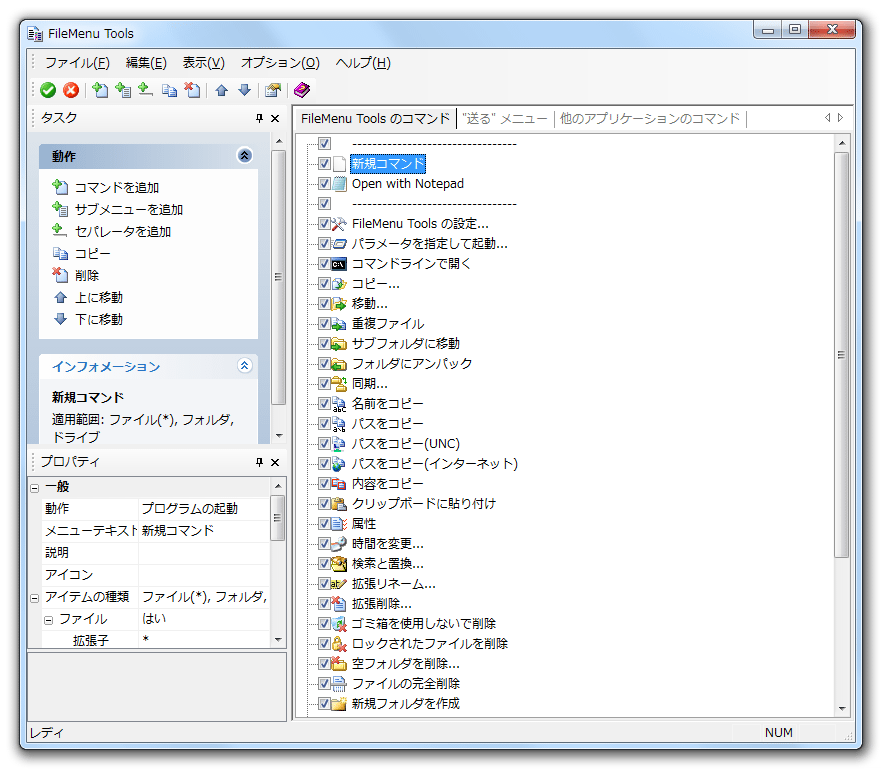Uncheck the 拡張リネーム checkbox

point(324,584)
